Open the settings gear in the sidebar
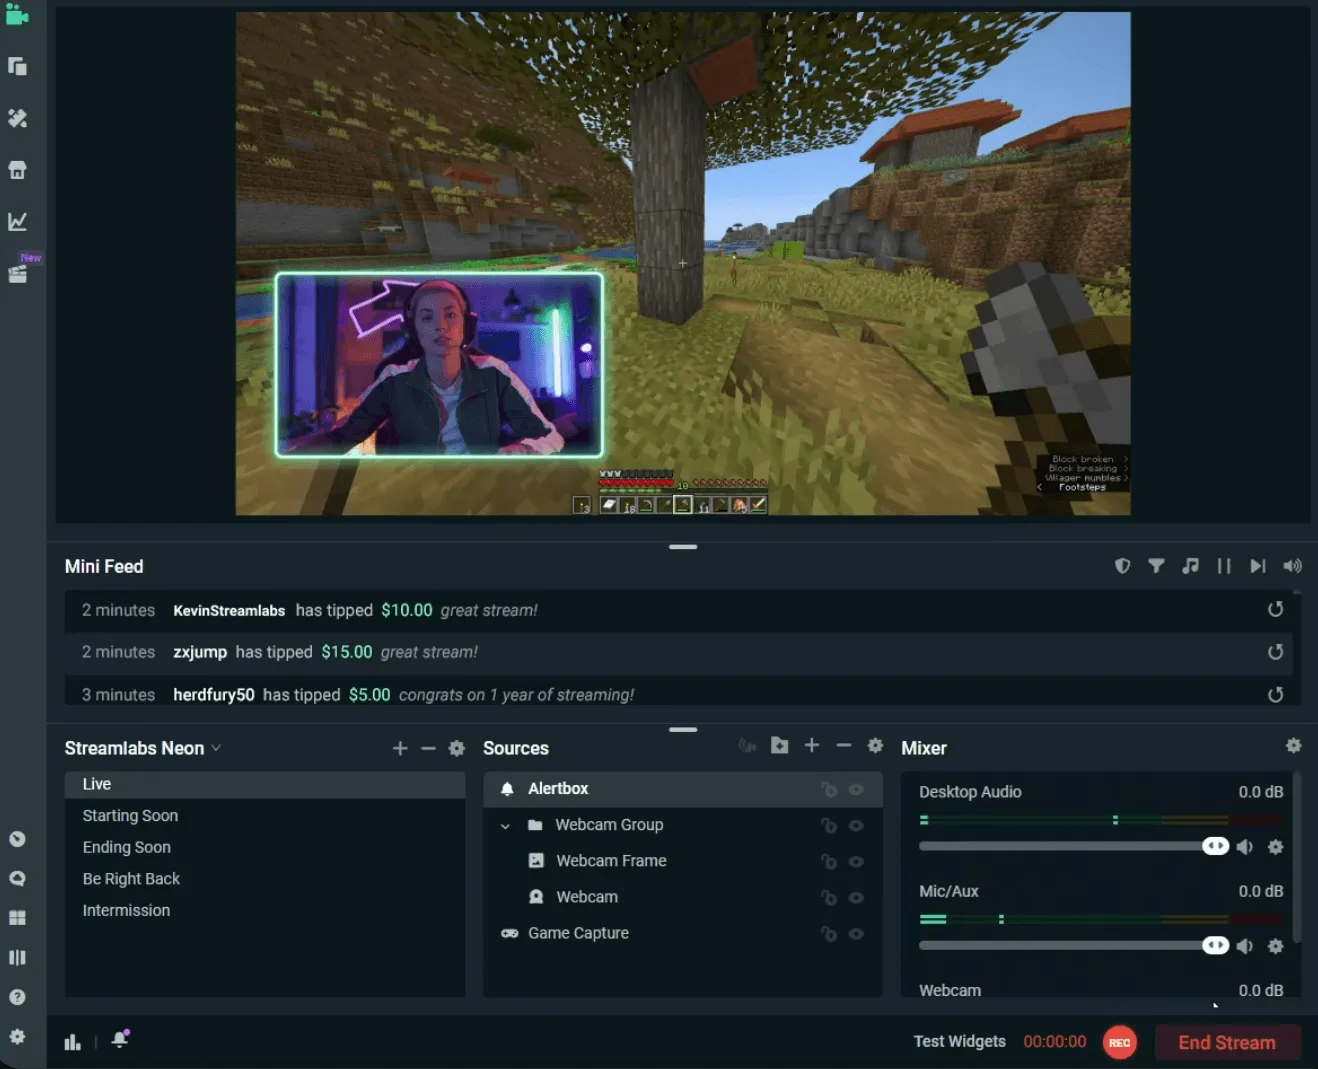The height and width of the screenshot is (1069, 1318). (x=17, y=1037)
